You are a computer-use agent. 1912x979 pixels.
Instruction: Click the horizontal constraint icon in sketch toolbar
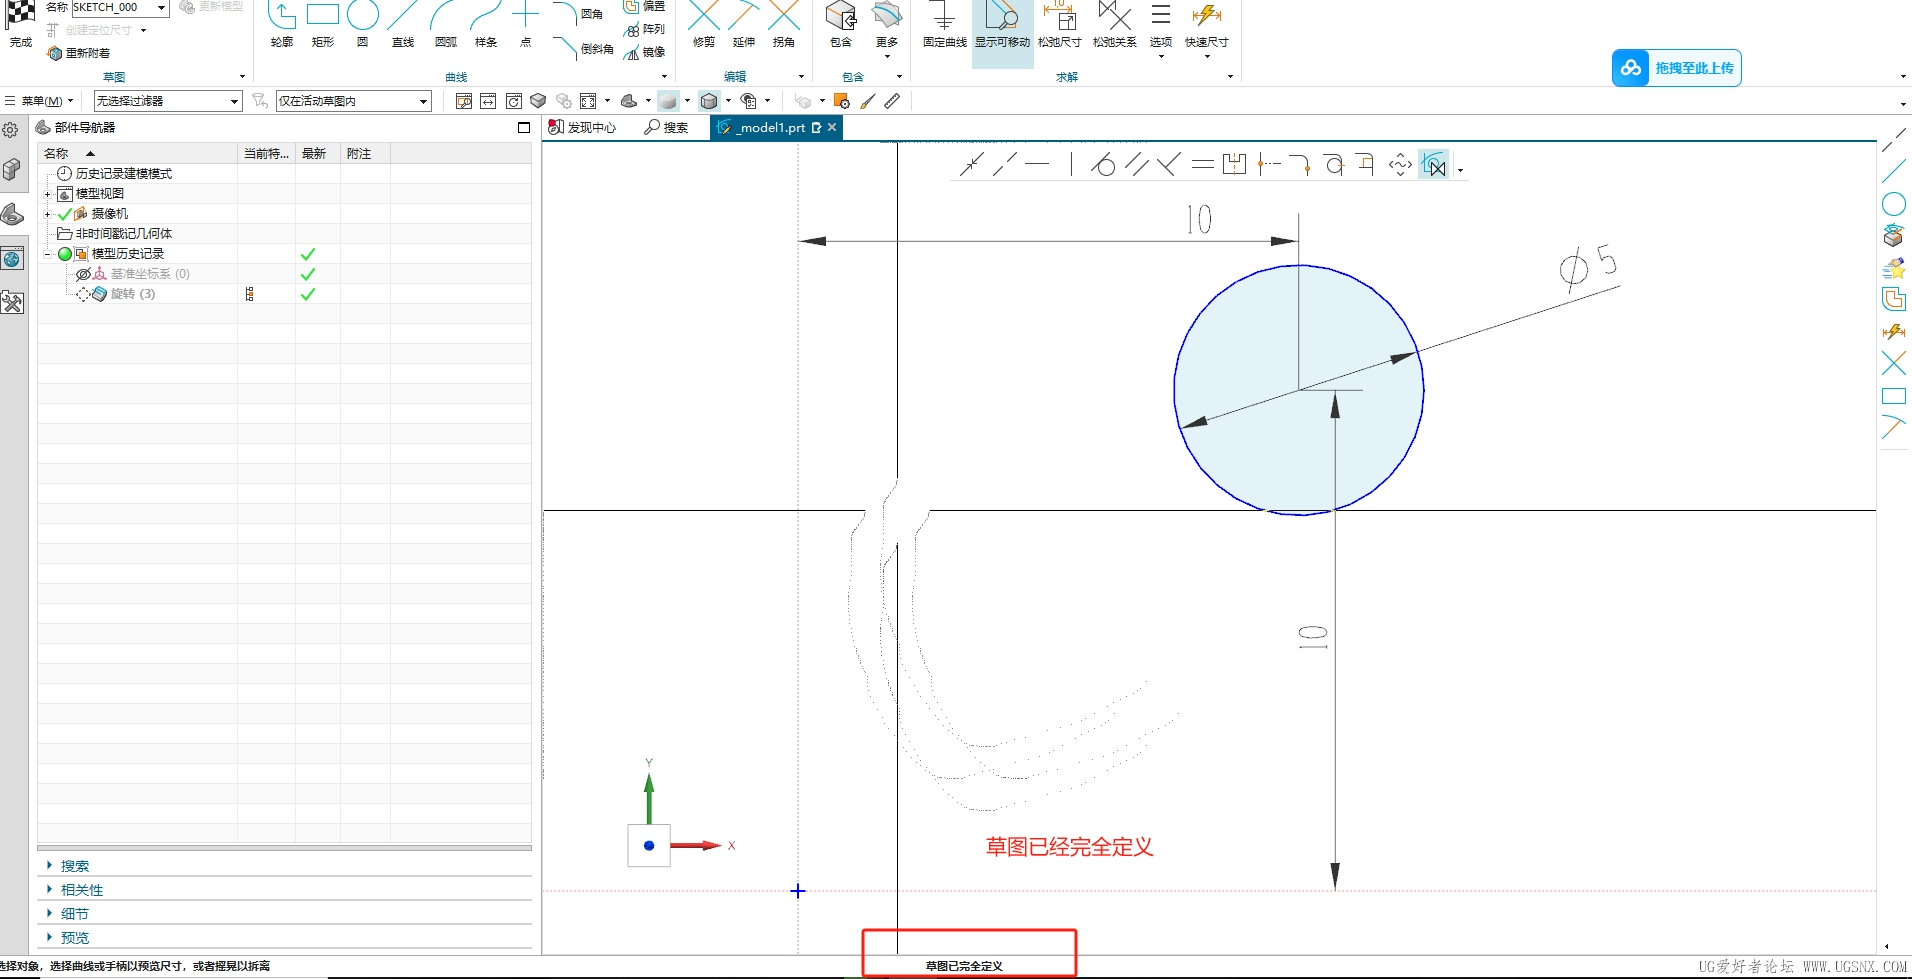click(x=1038, y=164)
